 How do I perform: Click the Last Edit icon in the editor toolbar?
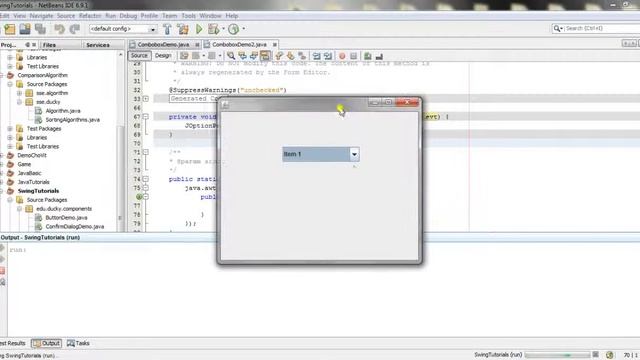(184, 56)
